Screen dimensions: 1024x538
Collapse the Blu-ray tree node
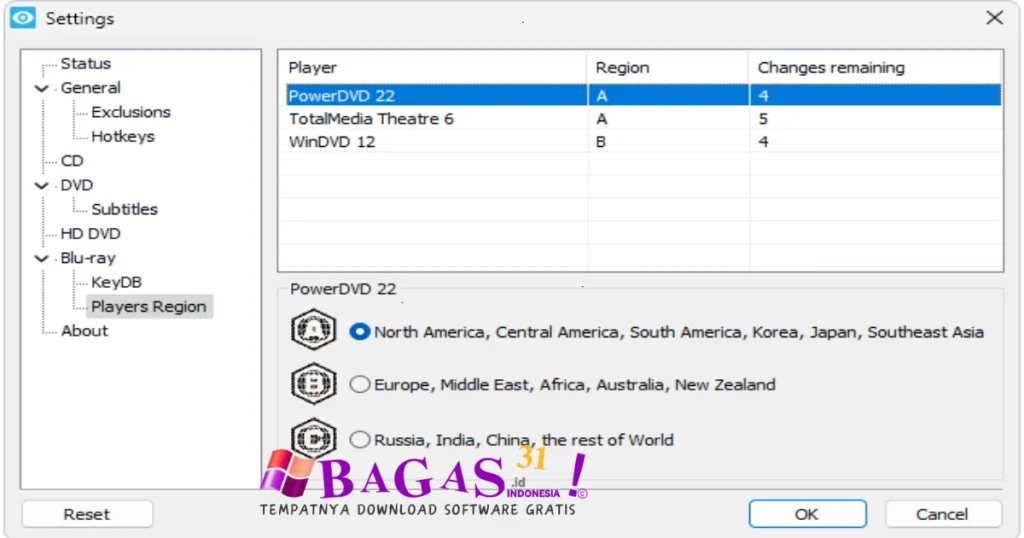point(41,259)
